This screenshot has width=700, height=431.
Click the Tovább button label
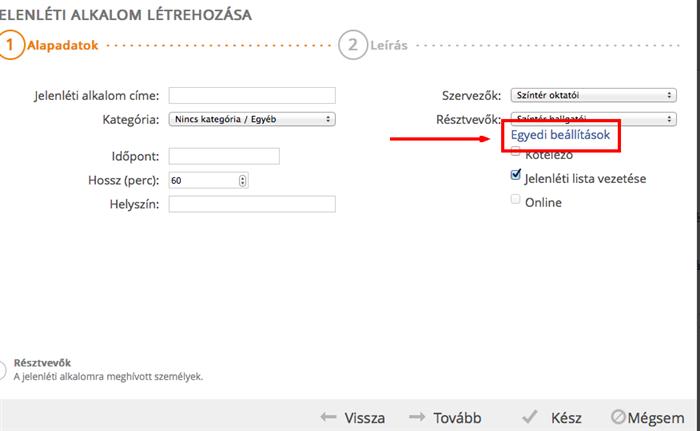[458, 418]
